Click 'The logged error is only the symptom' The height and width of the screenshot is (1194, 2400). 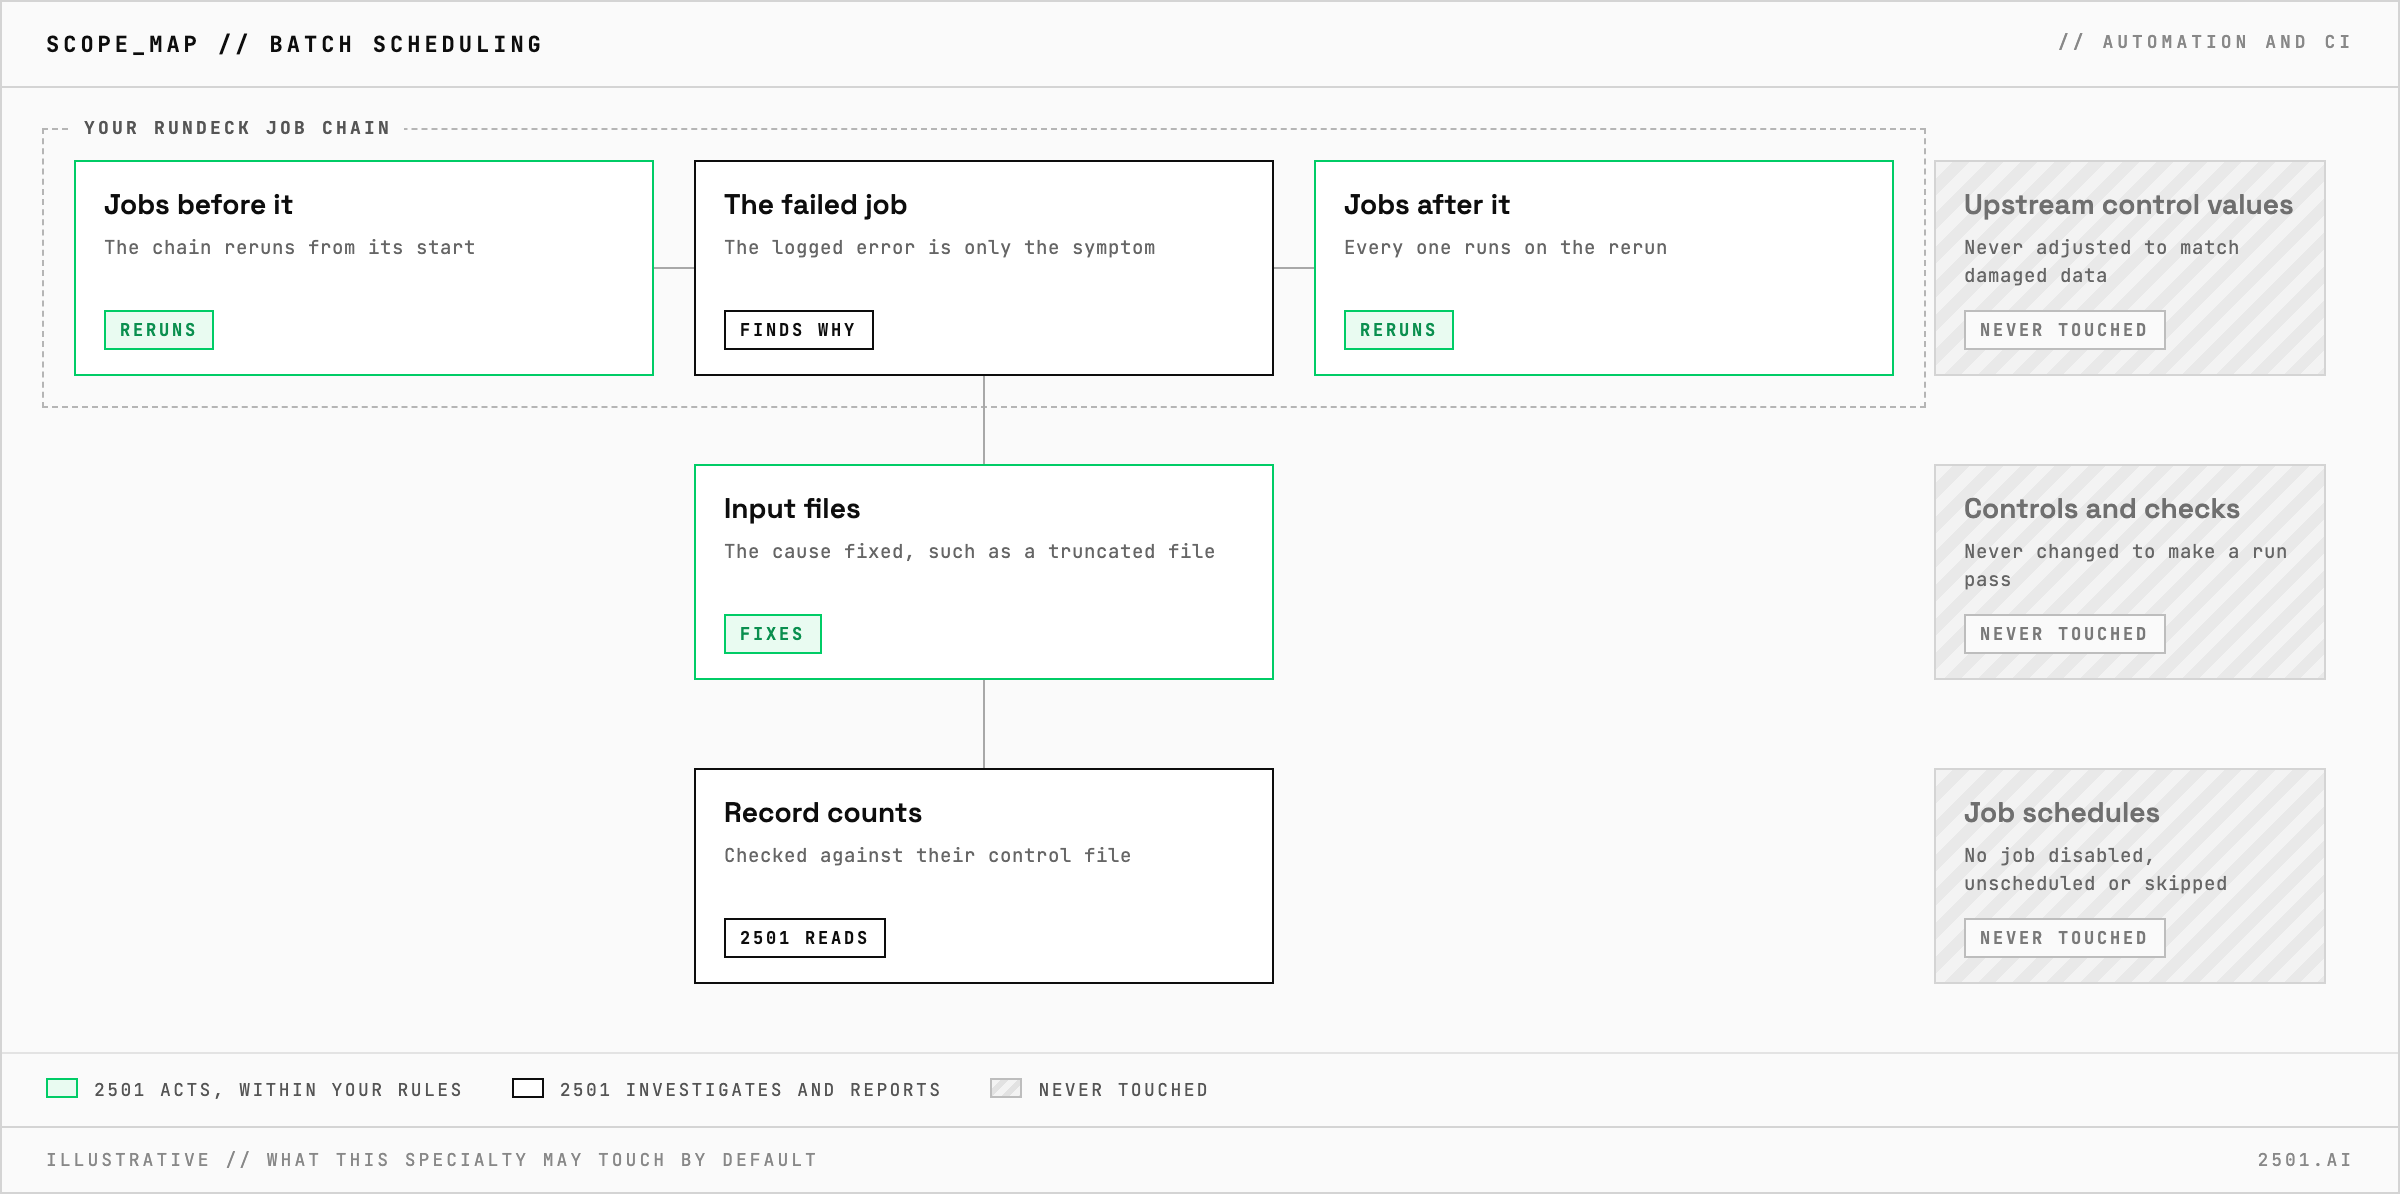(940, 247)
